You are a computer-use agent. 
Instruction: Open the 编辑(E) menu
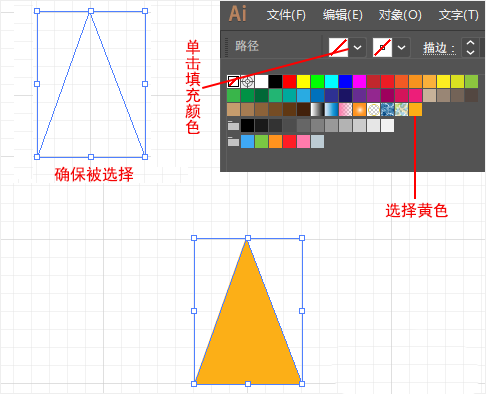(342, 15)
